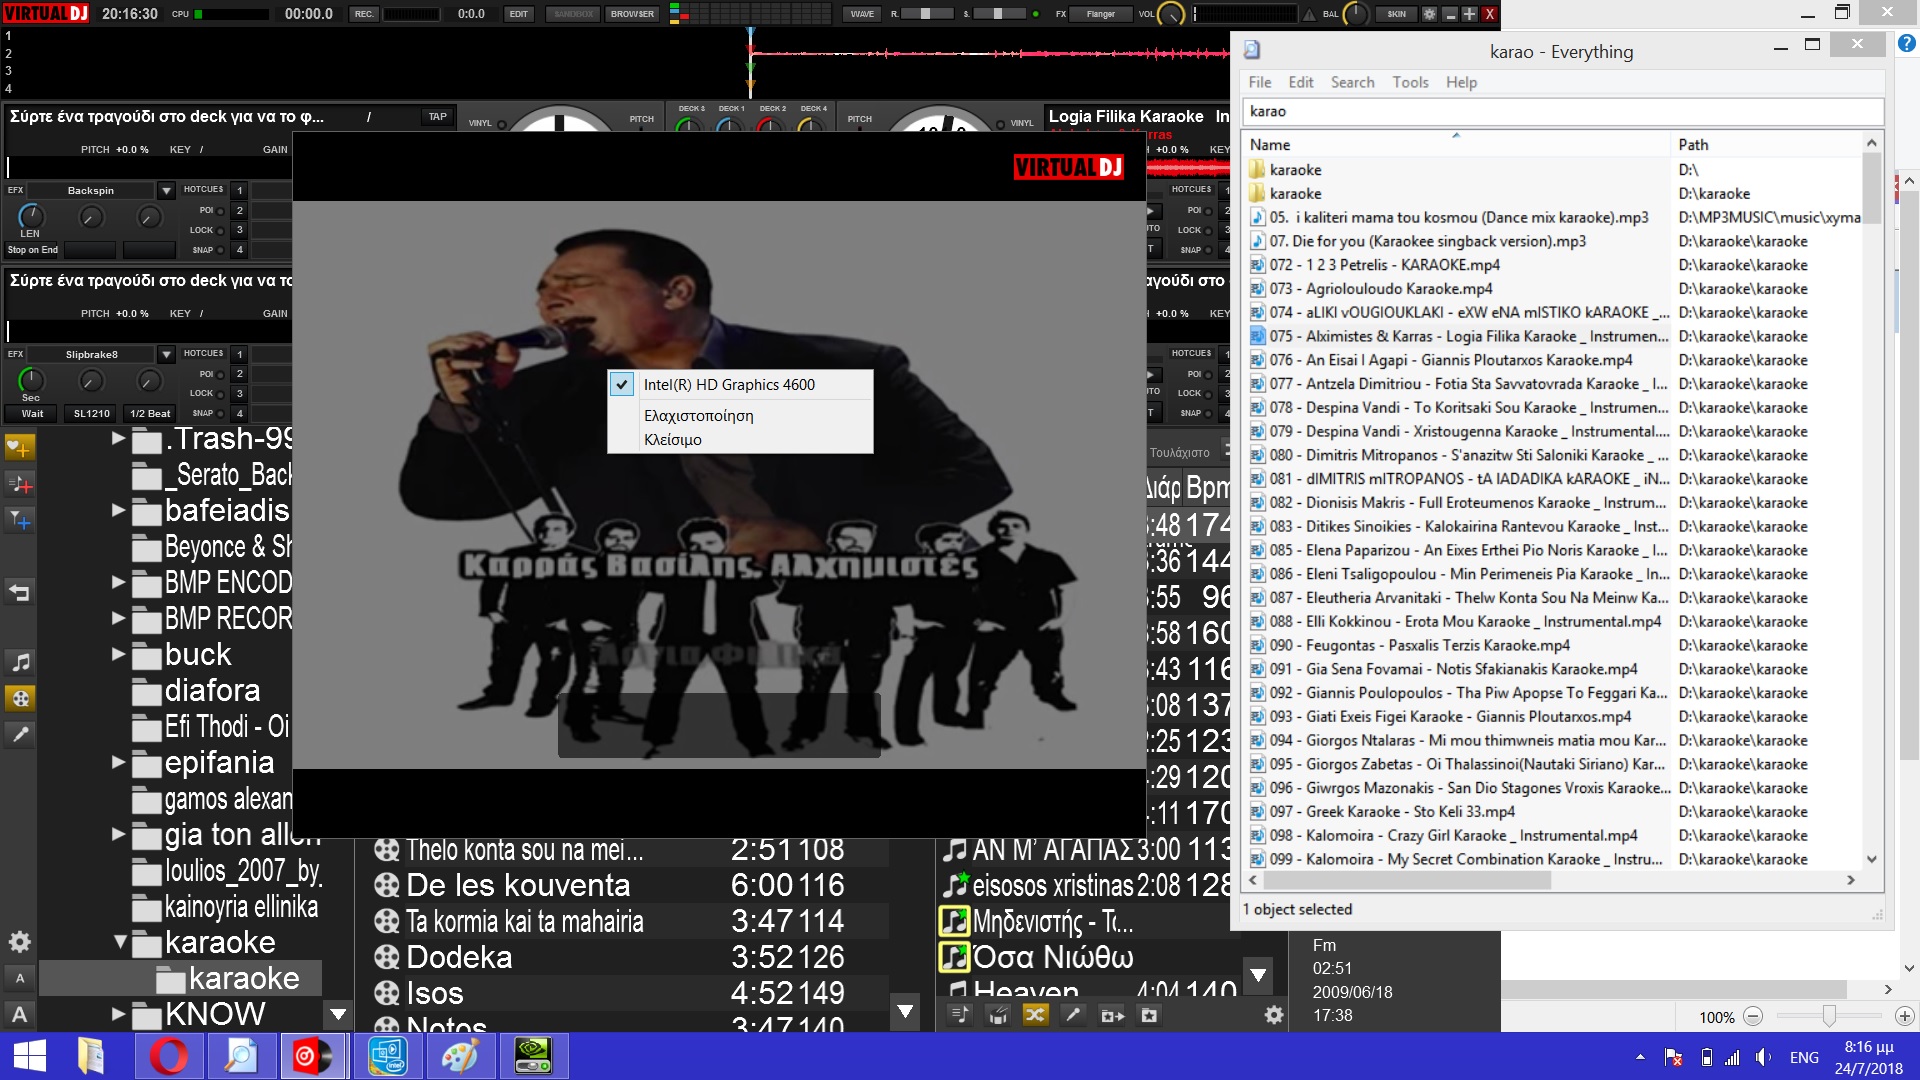Open browser settings gear in sidebar
The image size is (1920, 1080).
click(19, 942)
